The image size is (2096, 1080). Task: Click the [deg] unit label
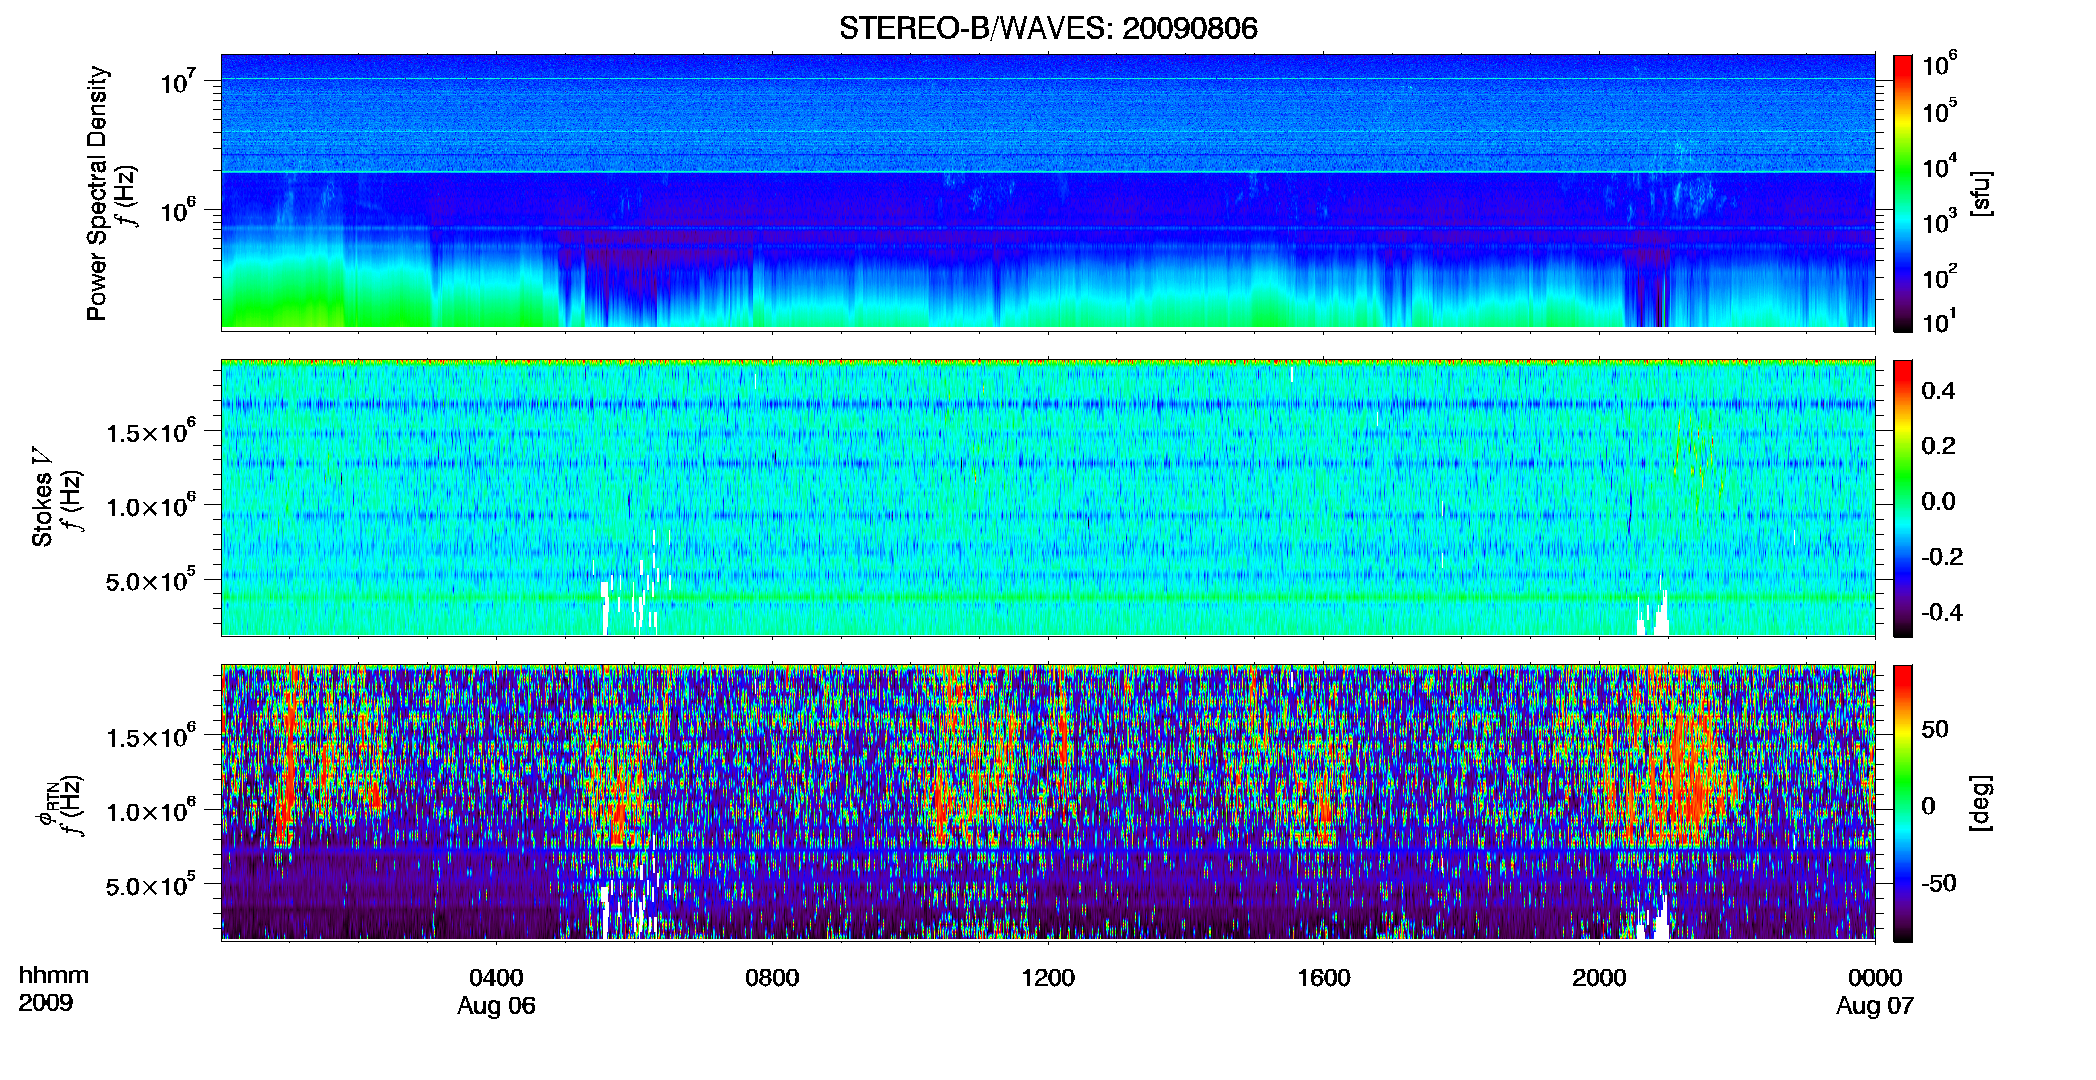[1981, 802]
